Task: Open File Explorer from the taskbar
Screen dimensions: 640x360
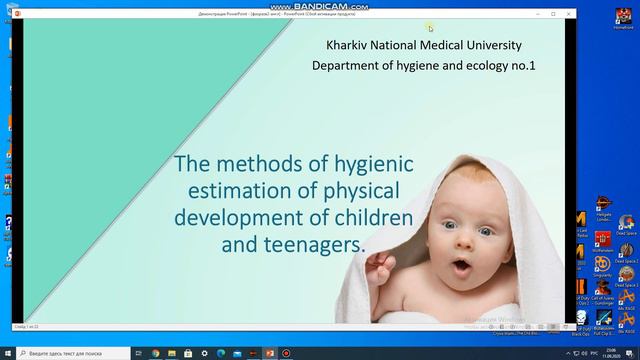Action: coord(172,353)
